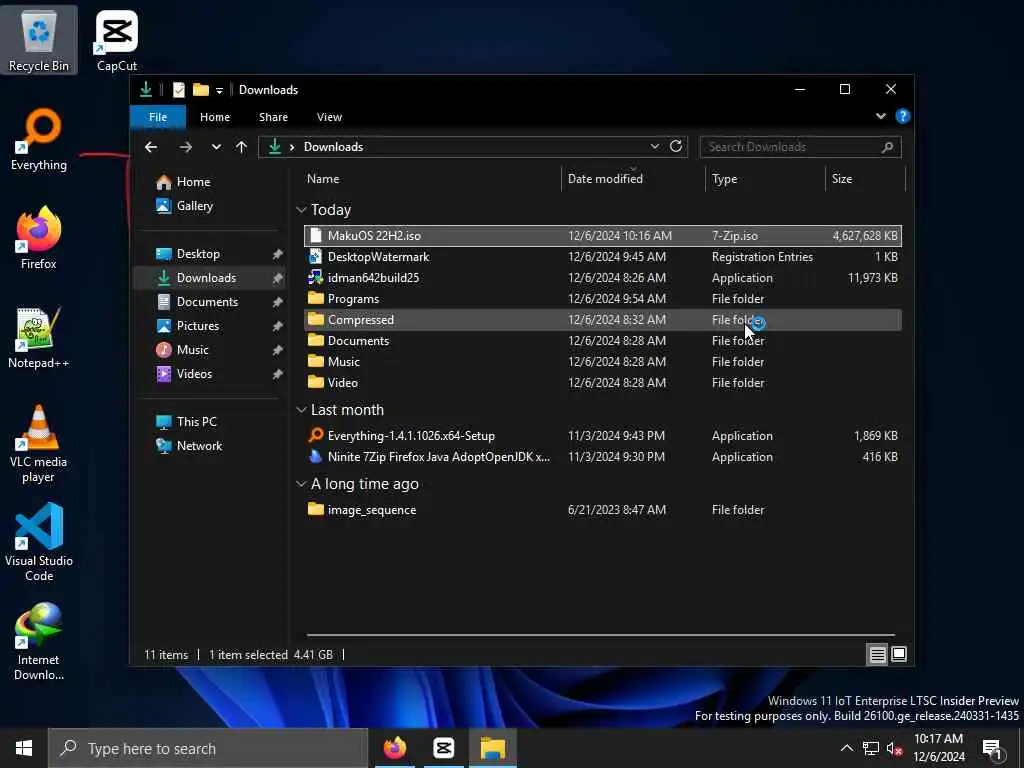Open the notification center icon
This screenshot has height=768, width=1024.
pos(992,748)
